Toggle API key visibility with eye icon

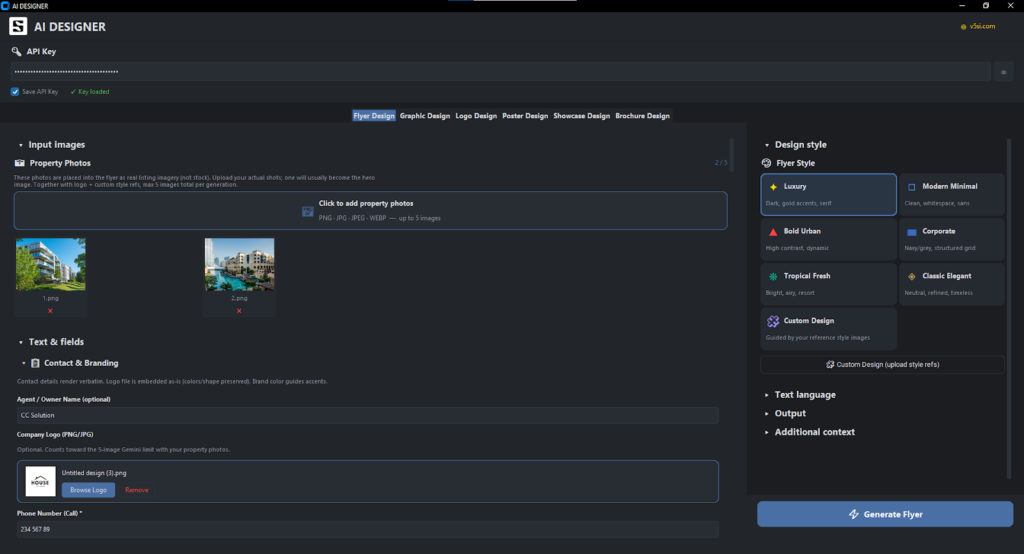(1005, 72)
